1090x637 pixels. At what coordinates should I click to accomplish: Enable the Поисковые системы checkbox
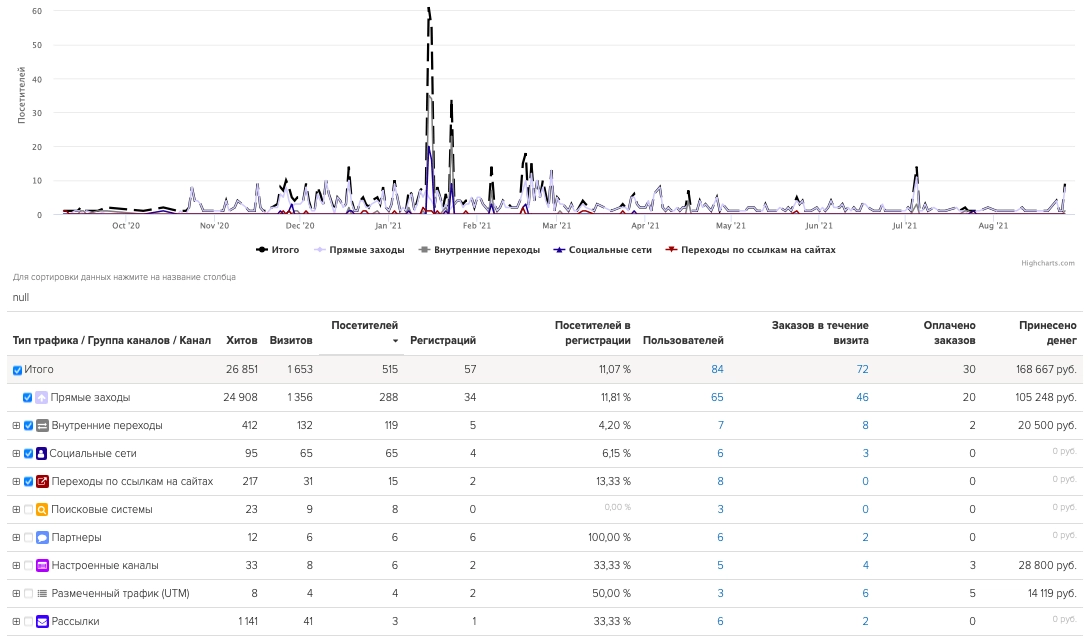pos(28,509)
